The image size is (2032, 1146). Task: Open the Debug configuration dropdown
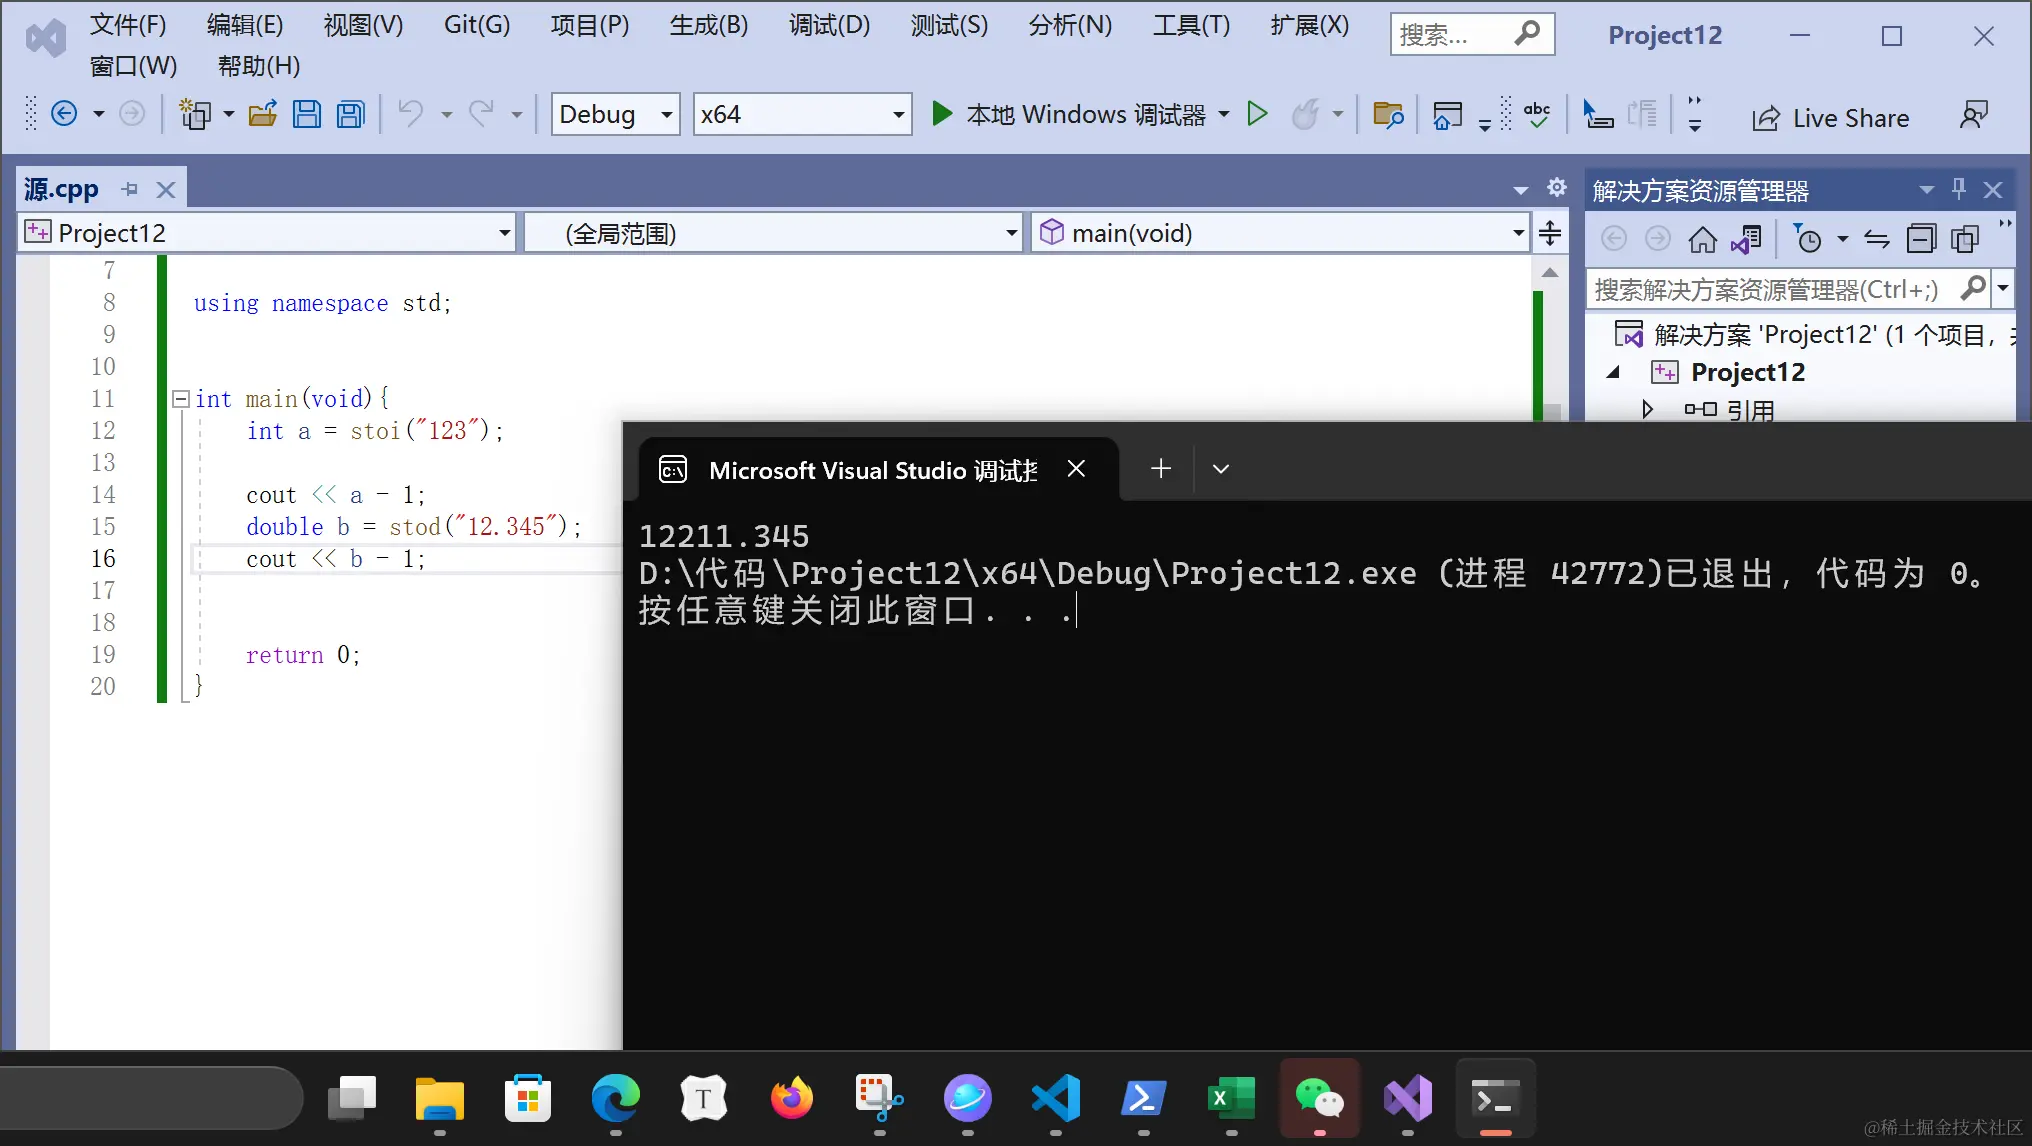(x=666, y=114)
